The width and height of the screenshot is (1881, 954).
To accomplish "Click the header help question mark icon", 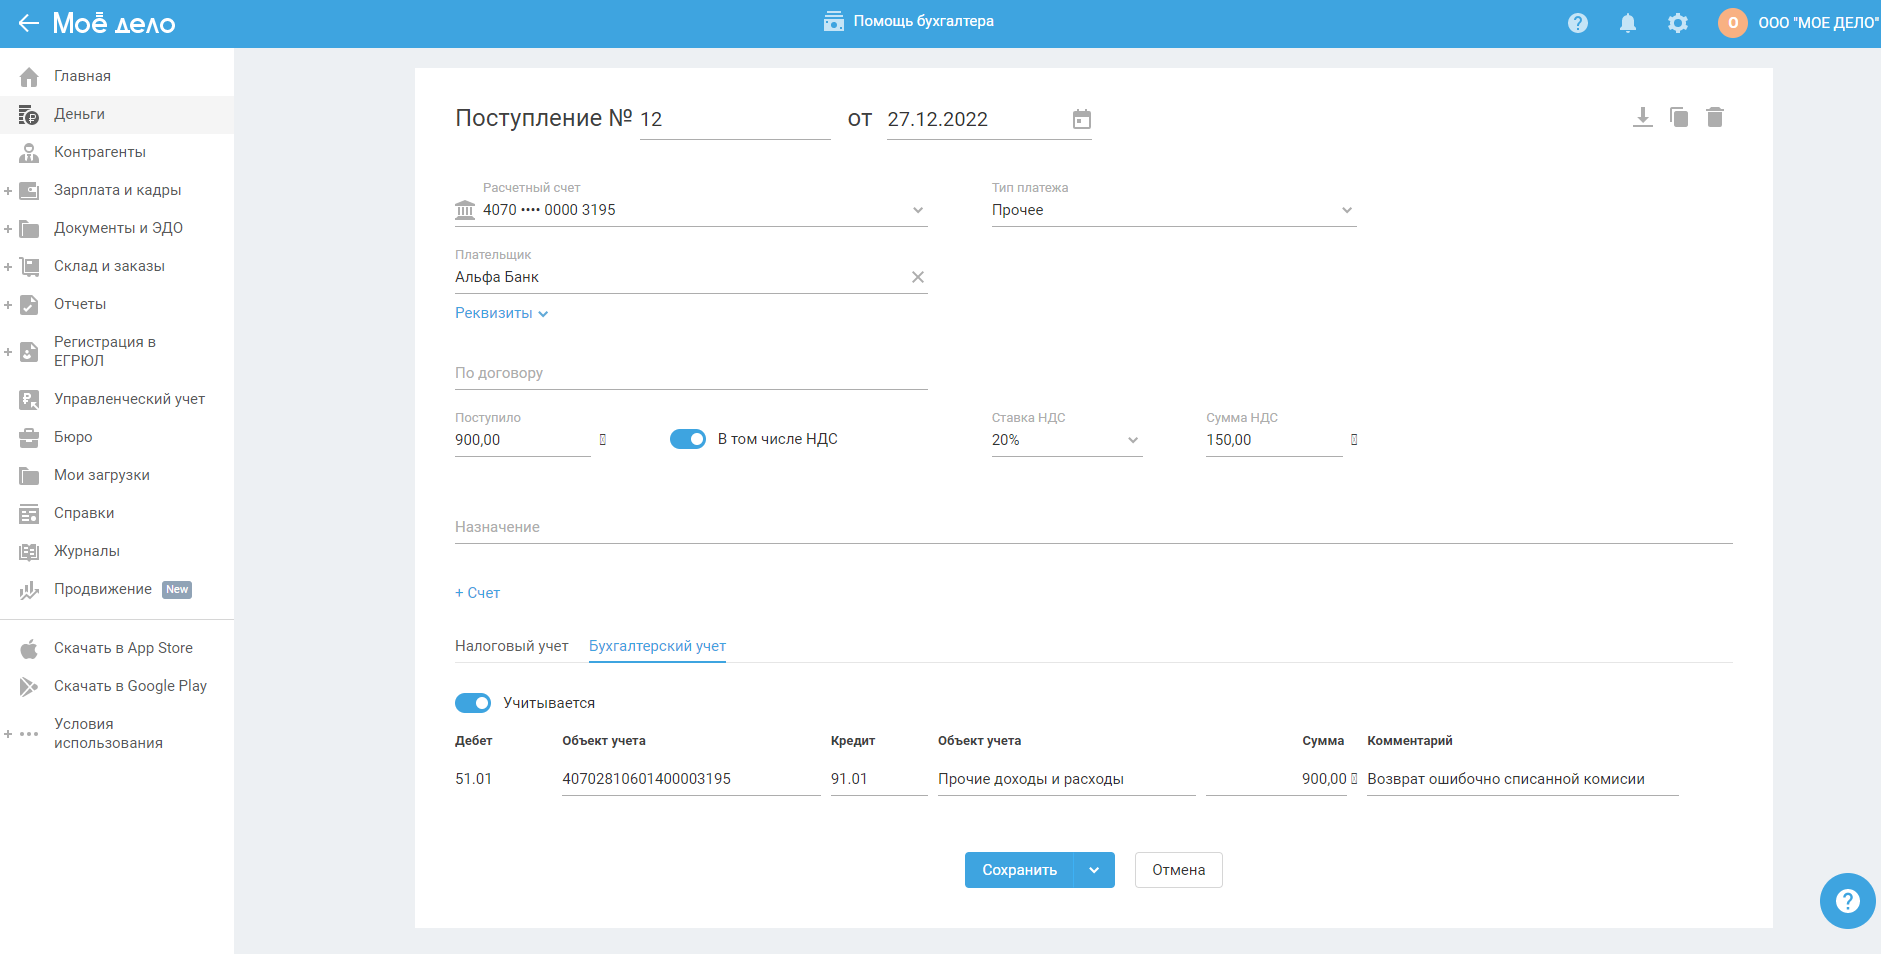I will tap(1578, 23).
